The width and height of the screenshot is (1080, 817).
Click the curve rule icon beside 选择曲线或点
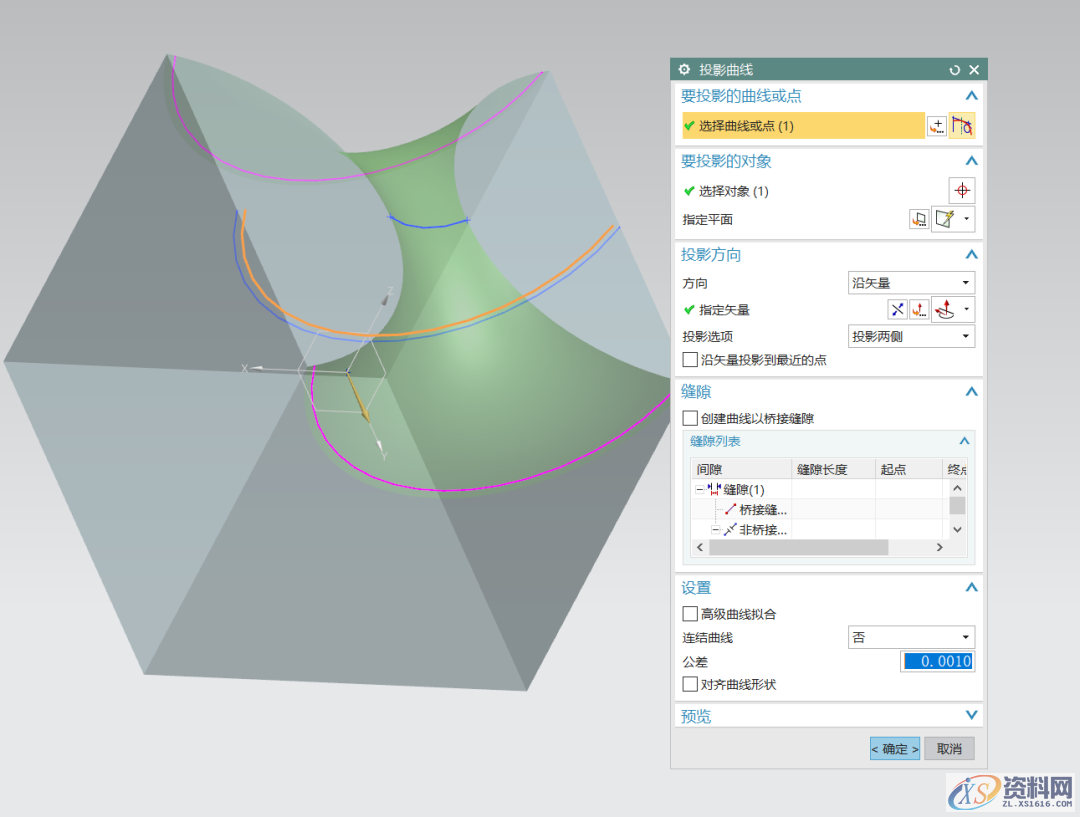(x=962, y=126)
